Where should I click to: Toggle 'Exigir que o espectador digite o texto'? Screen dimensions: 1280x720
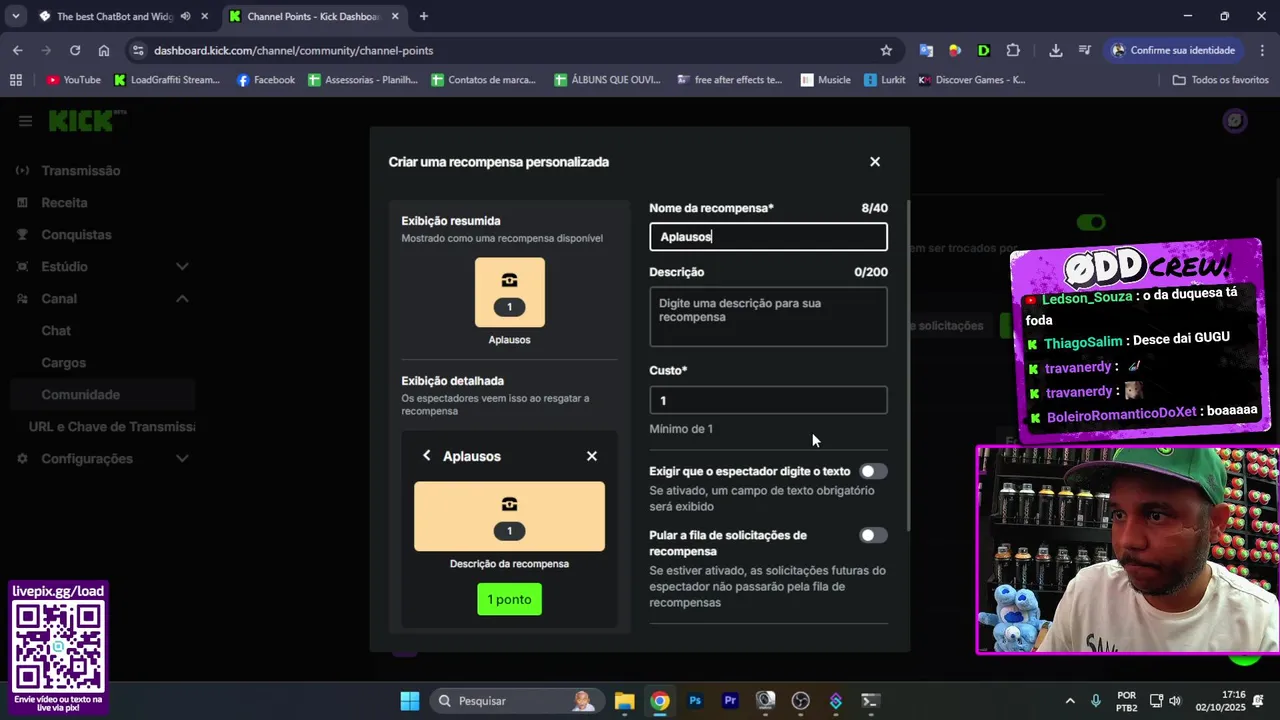[873, 471]
